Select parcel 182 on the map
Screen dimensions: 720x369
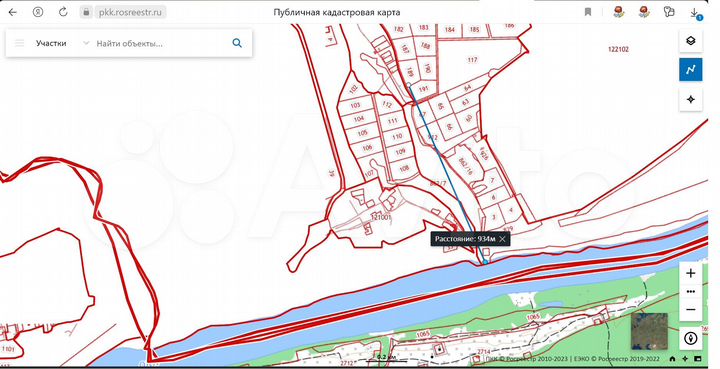click(x=399, y=29)
